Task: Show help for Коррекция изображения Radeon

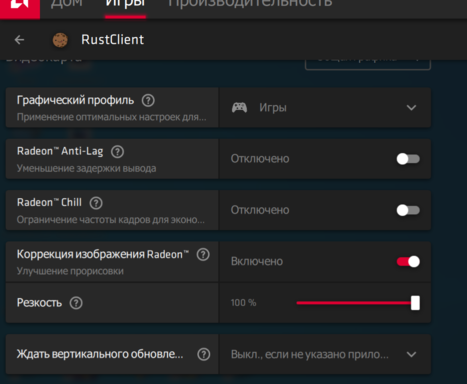Action: [203, 254]
